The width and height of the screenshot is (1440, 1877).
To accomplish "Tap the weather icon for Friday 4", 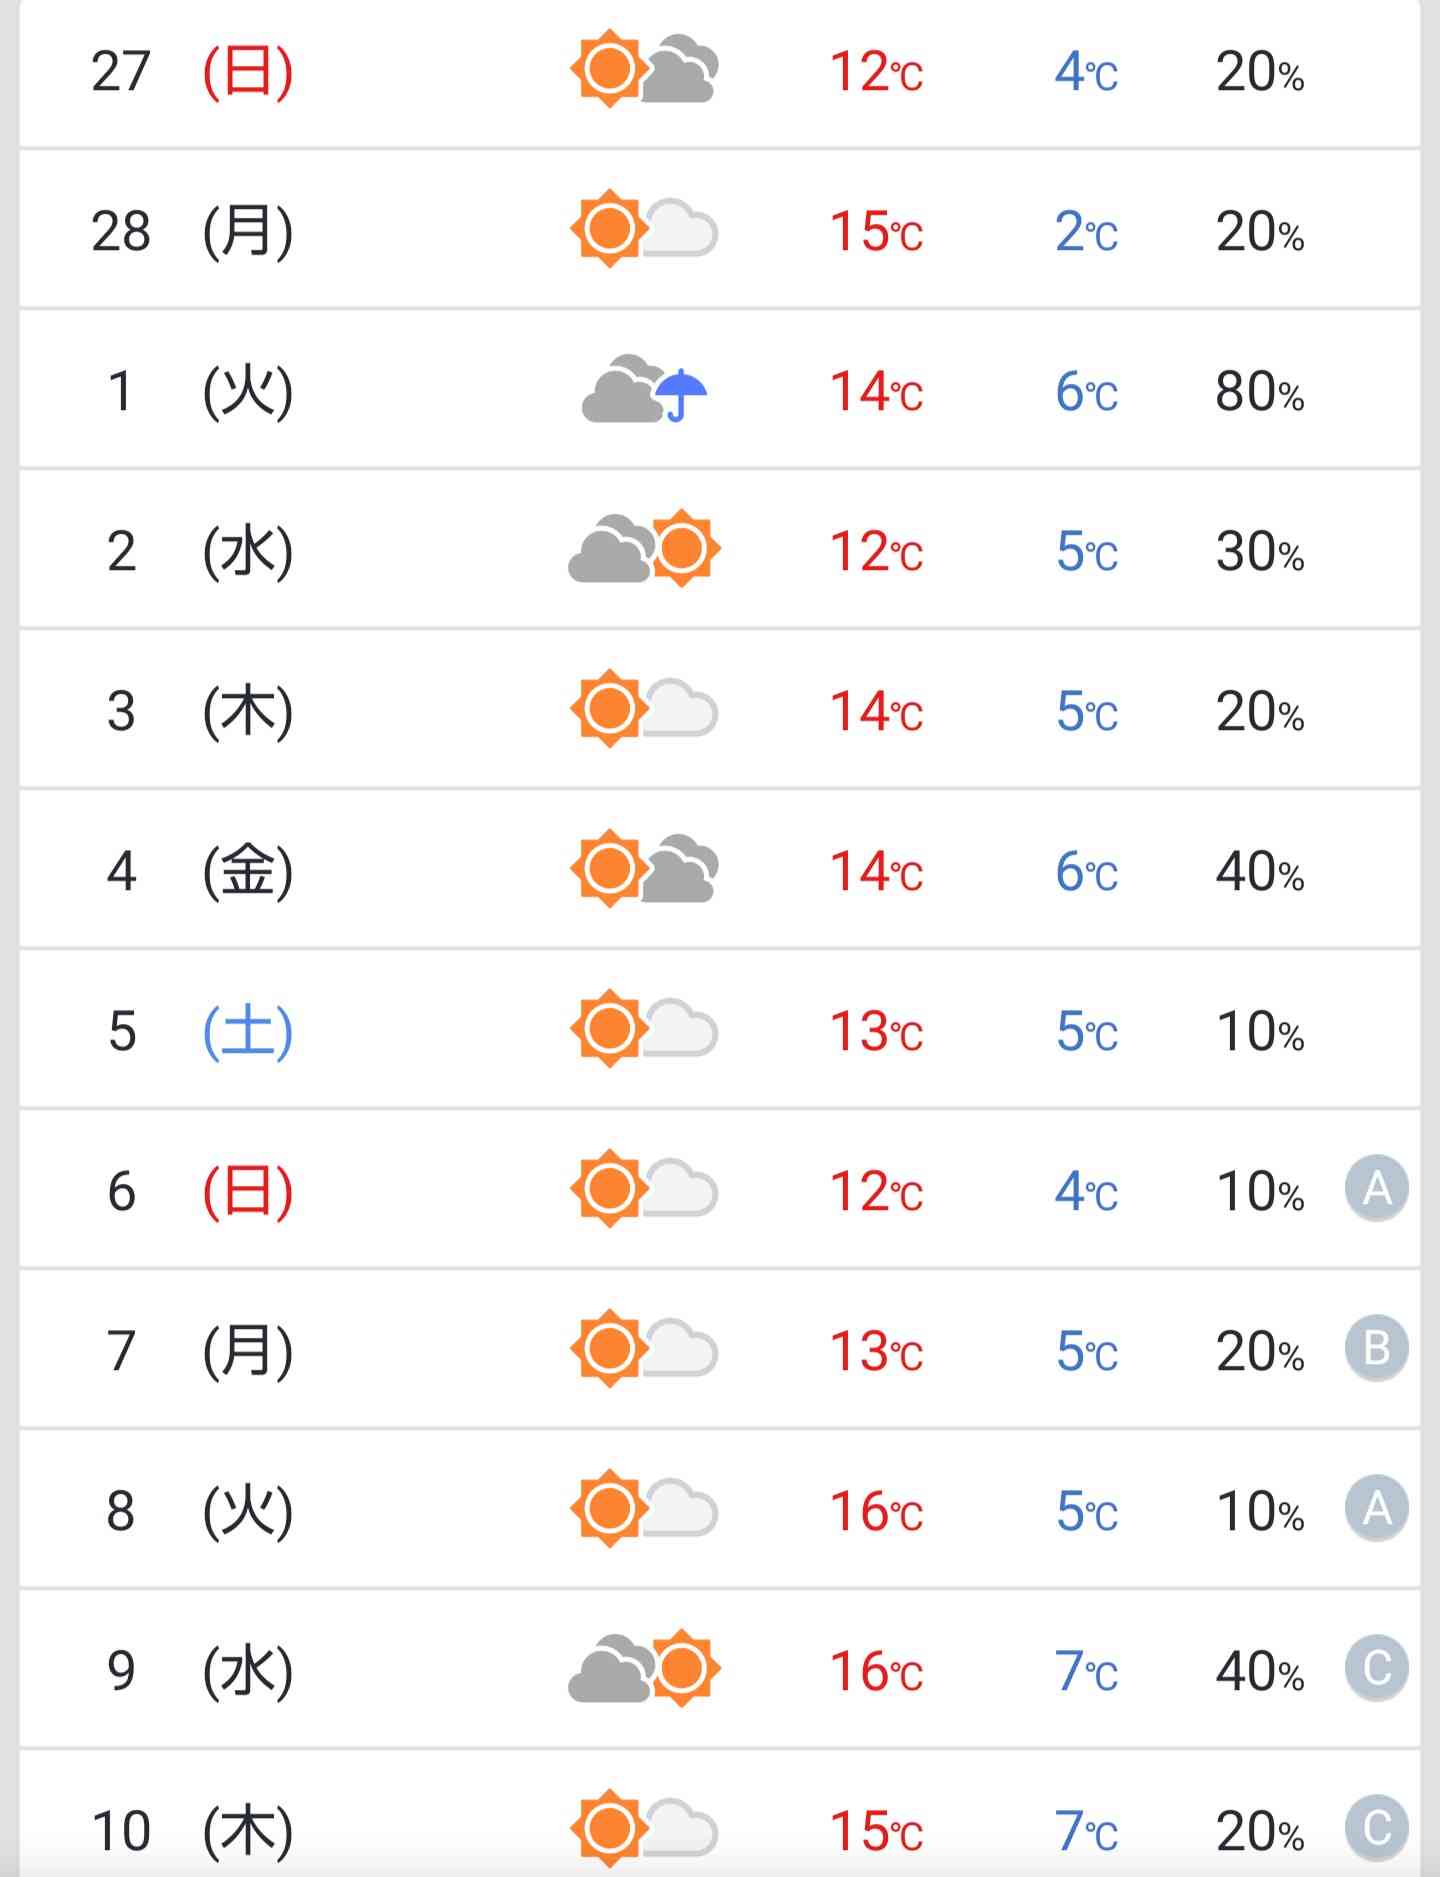I will (645, 869).
